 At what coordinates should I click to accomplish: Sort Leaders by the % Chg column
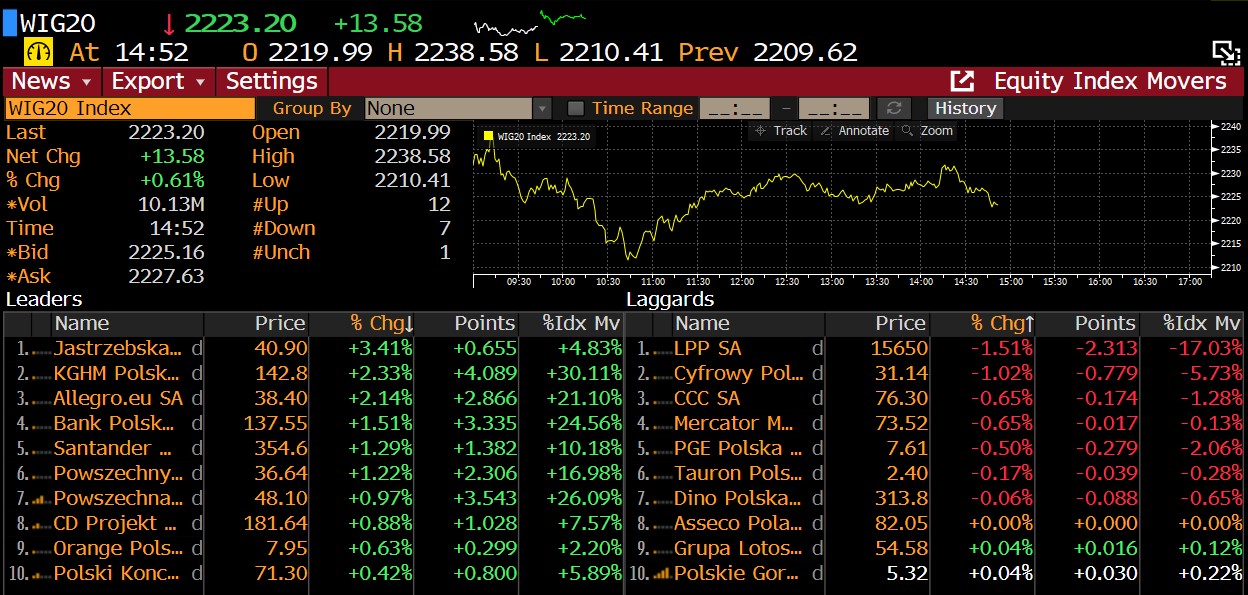pyautogui.click(x=361, y=324)
